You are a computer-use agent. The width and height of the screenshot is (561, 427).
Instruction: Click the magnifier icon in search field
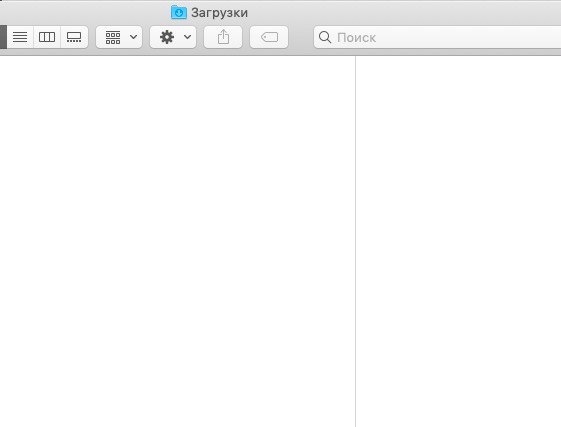click(325, 37)
